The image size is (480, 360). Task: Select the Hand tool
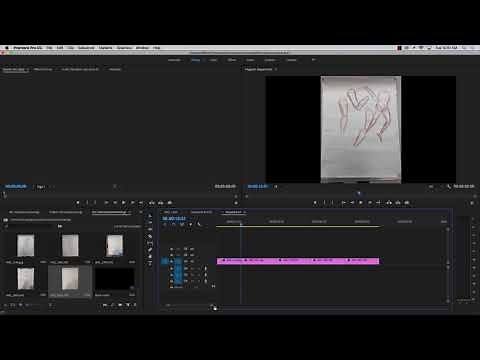[x=150, y=257]
